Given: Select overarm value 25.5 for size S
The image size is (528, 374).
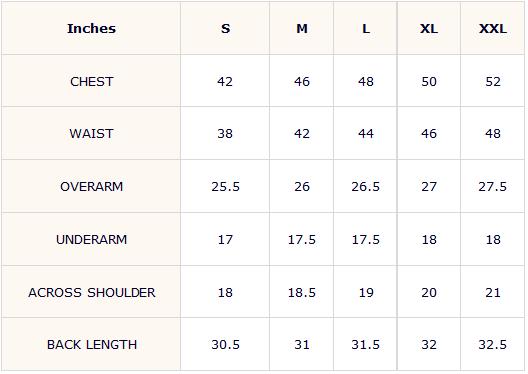Looking at the screenshot, I should click(x=225, y=186).
